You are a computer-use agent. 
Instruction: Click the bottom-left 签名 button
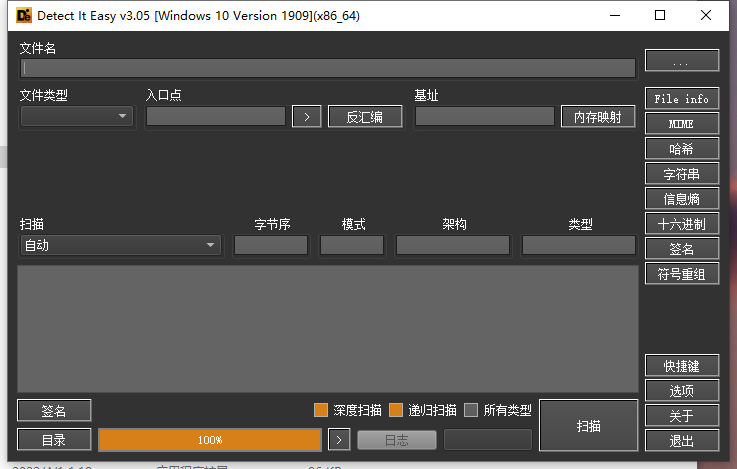pos(54,411)
